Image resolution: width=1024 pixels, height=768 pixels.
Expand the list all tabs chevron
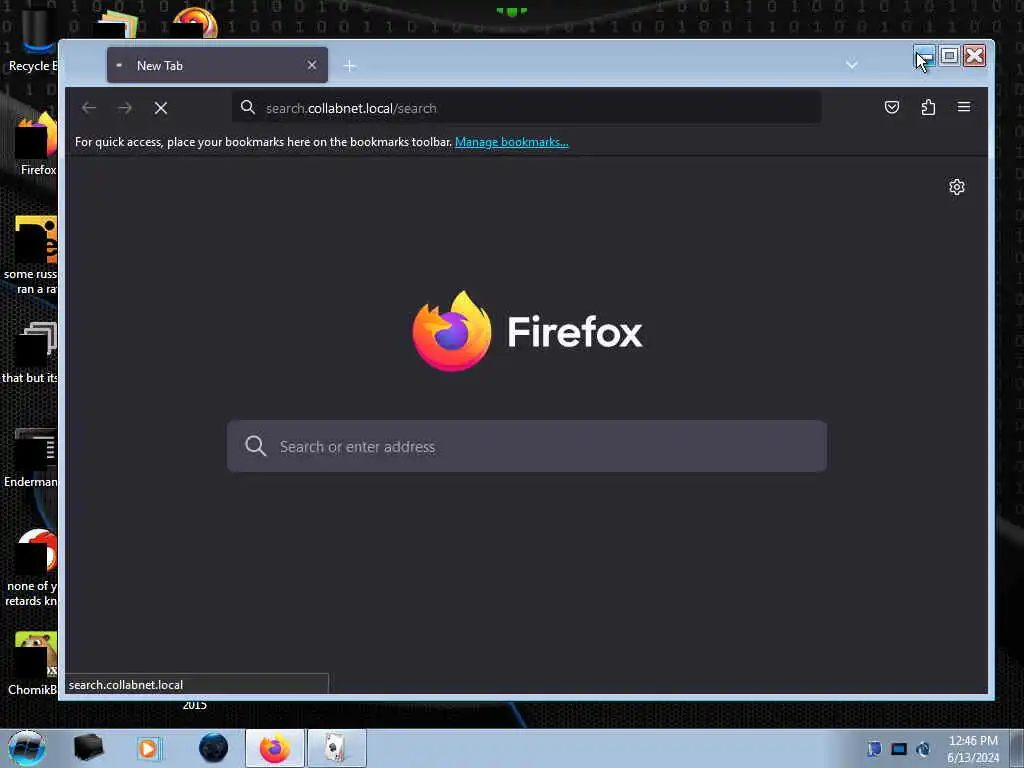(x=852, y=65)
